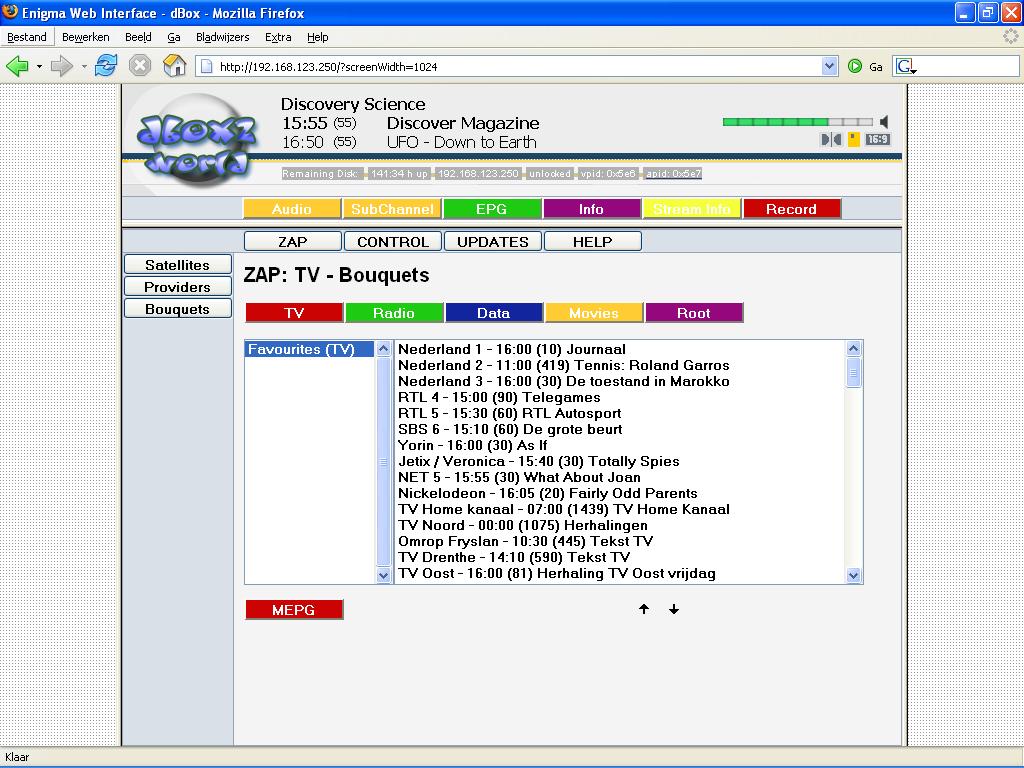Image resolution: width=1024 pixels, height=768 pixels.
Task: Click the address bar URL field
Action: [x=517, y=67]
